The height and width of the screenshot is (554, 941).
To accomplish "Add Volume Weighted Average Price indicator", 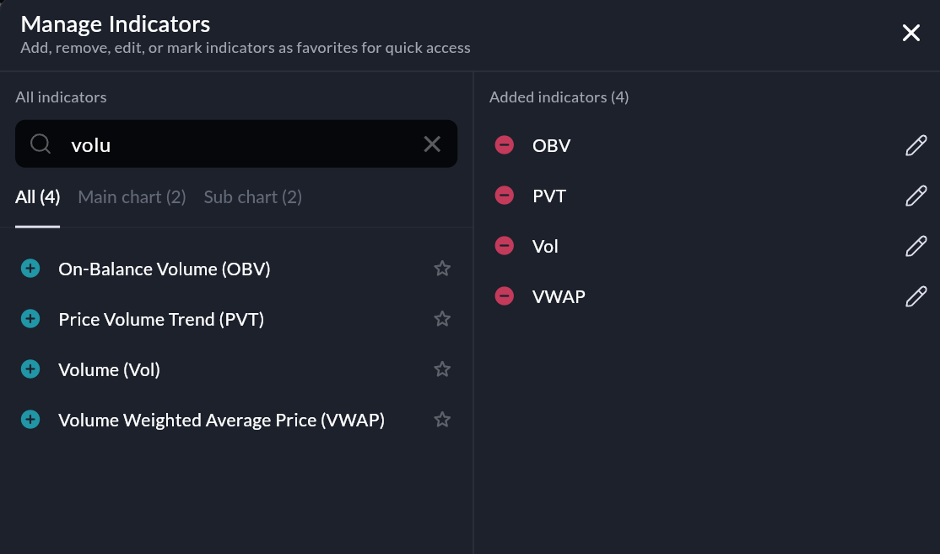I will (30, 420).
